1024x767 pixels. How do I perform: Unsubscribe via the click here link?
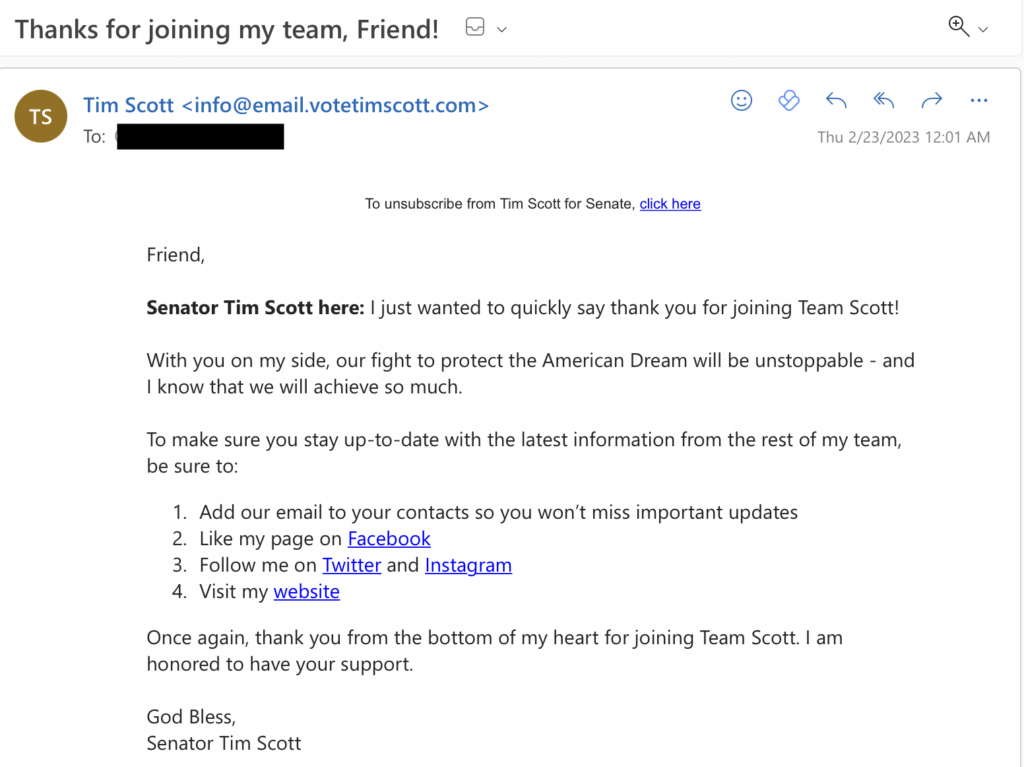click(670, 203)
